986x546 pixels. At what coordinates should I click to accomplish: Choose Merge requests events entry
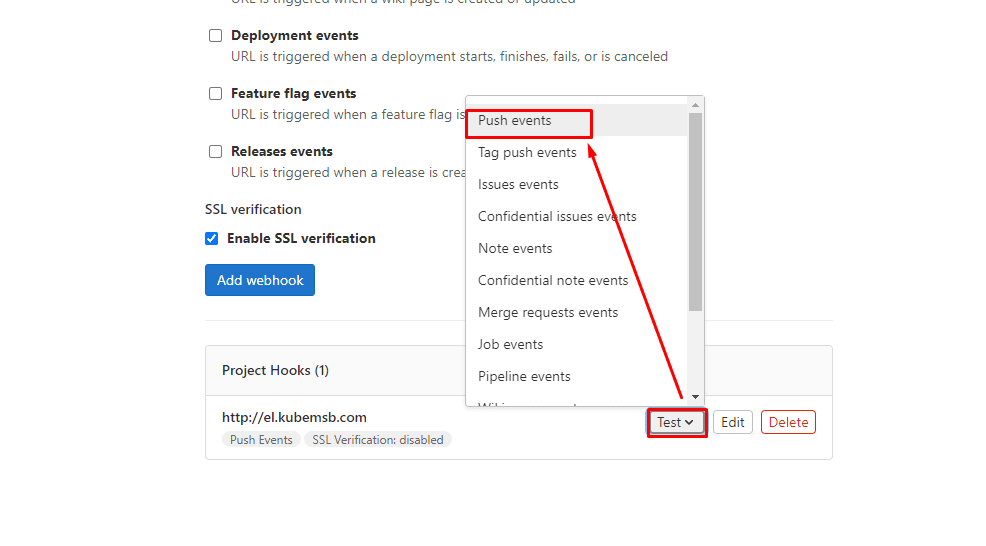[x=577, y=313]
